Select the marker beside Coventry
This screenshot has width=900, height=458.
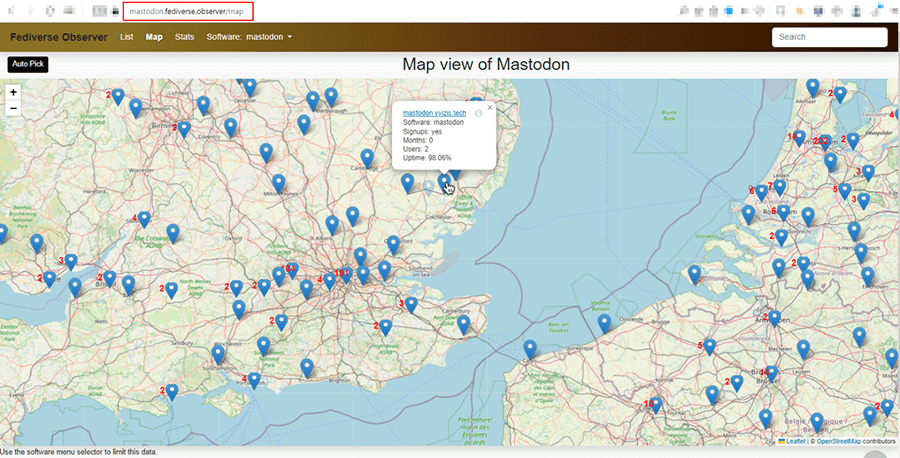click(230, 127)
